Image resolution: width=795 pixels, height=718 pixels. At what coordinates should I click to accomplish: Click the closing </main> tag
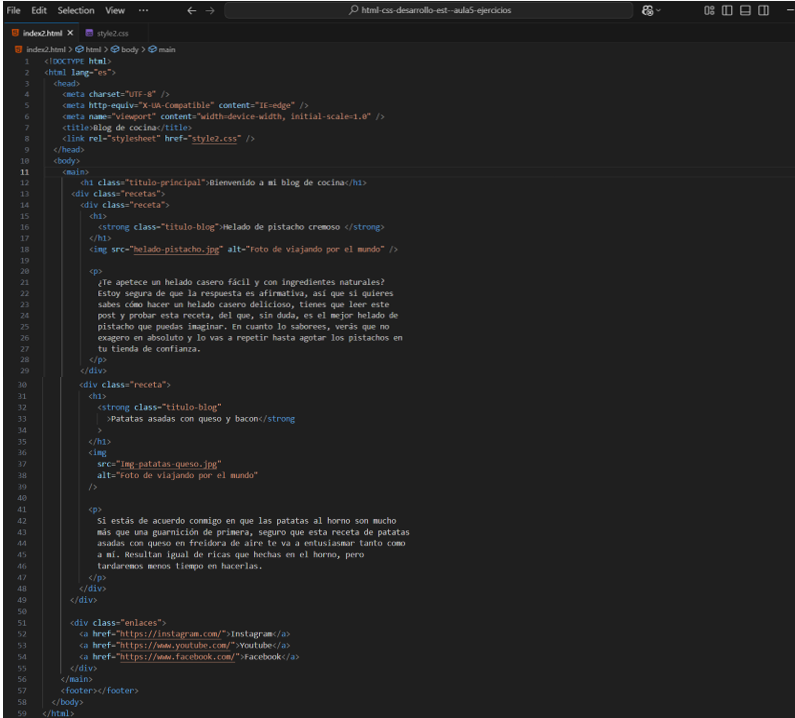77,679
